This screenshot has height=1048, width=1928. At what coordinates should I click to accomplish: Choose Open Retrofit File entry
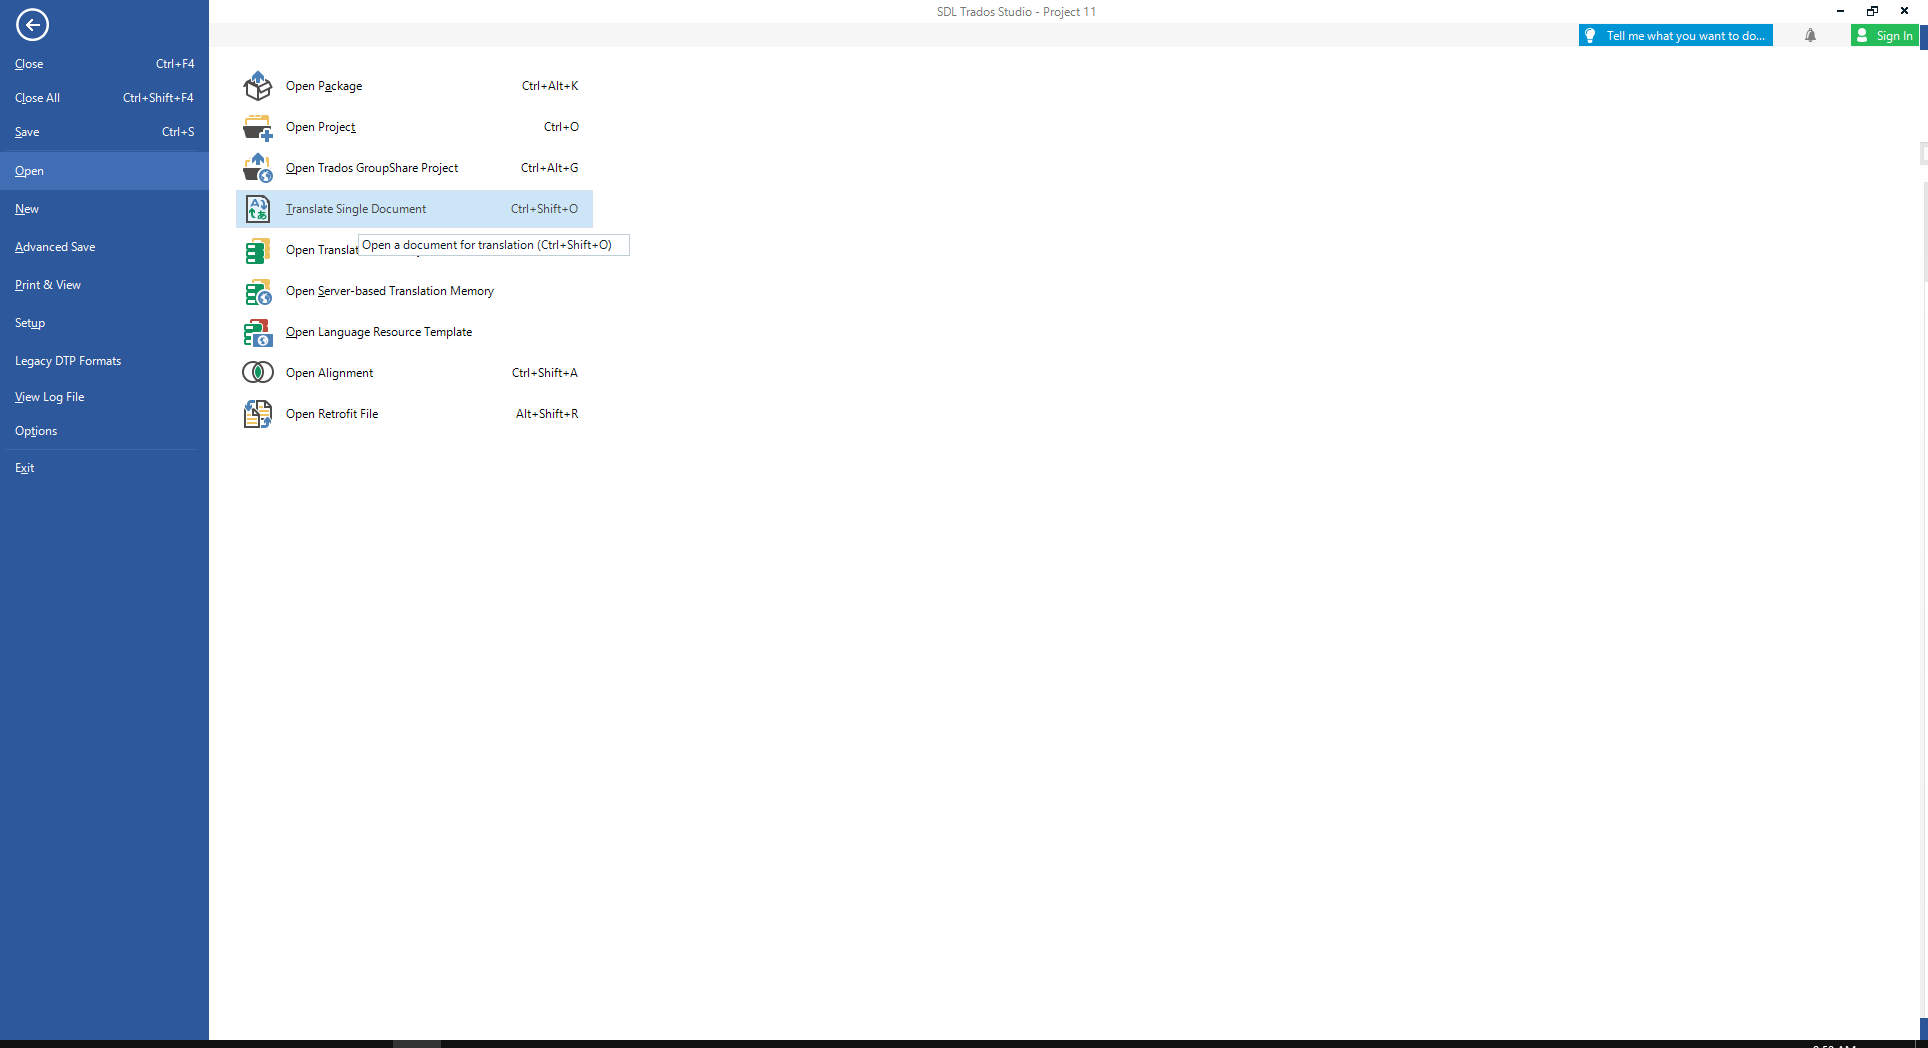[x=414, y=414]
